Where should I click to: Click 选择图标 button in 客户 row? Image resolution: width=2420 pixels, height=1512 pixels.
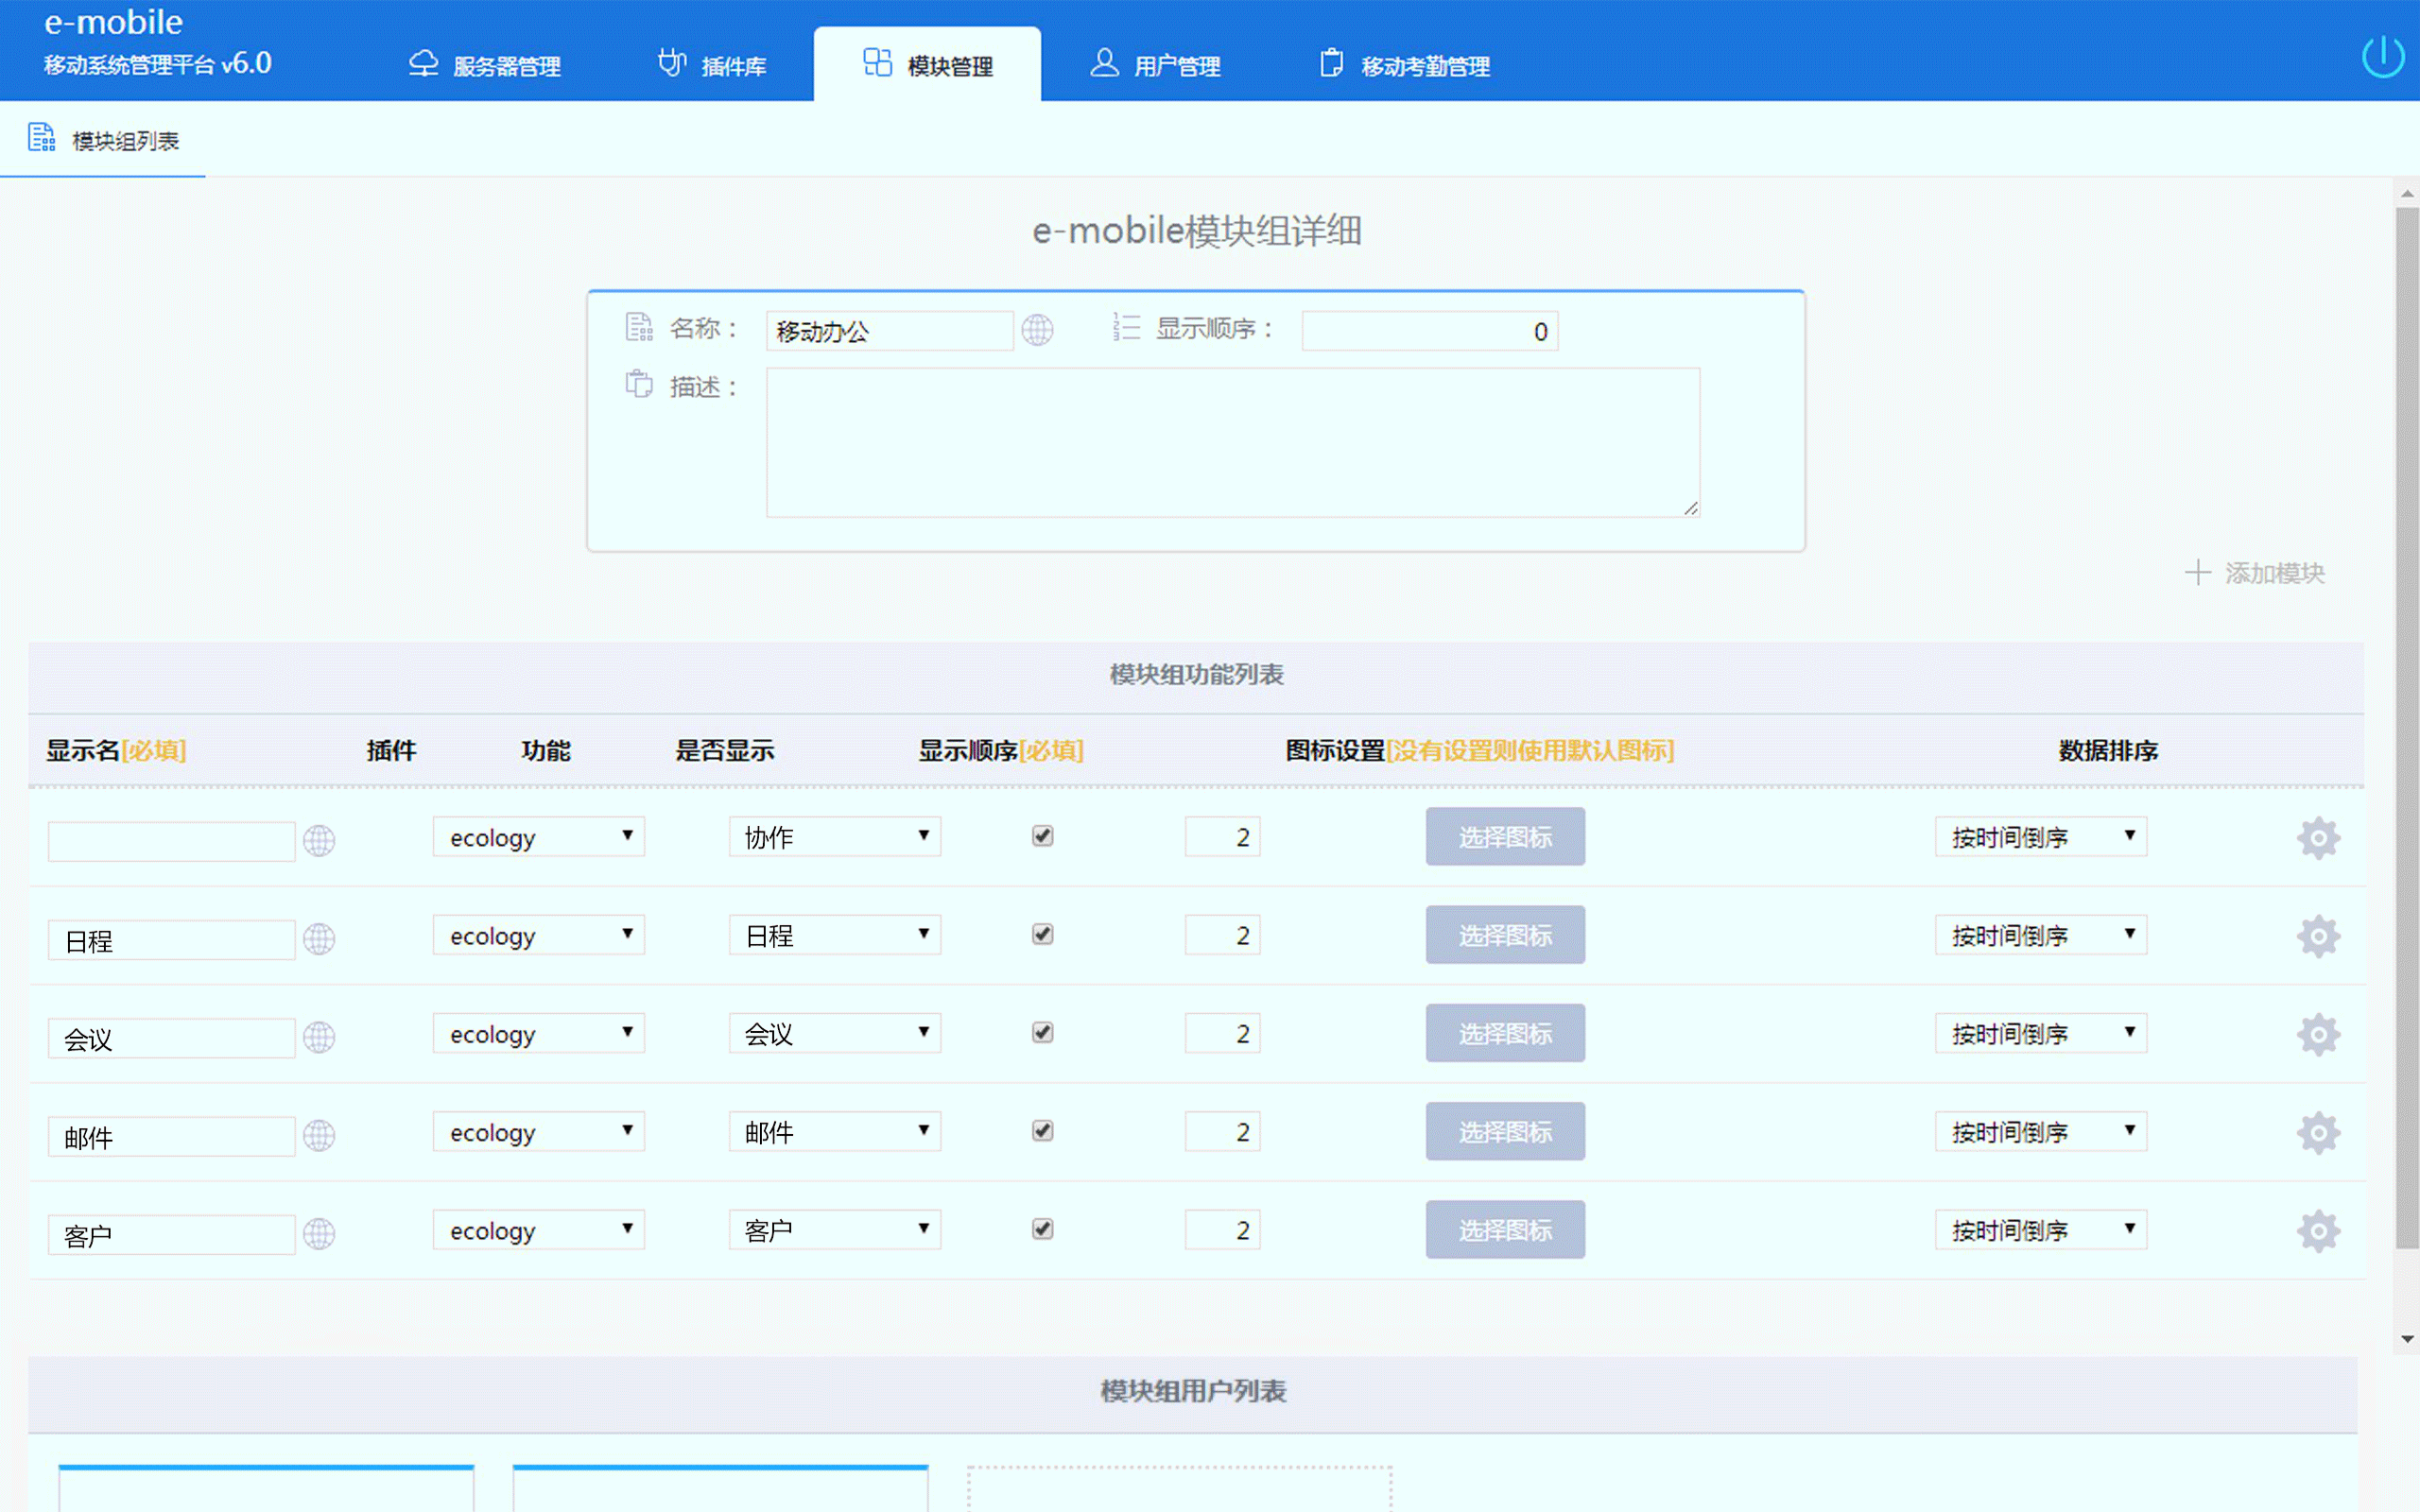pyautogui.click(x=1505, y=1230)
